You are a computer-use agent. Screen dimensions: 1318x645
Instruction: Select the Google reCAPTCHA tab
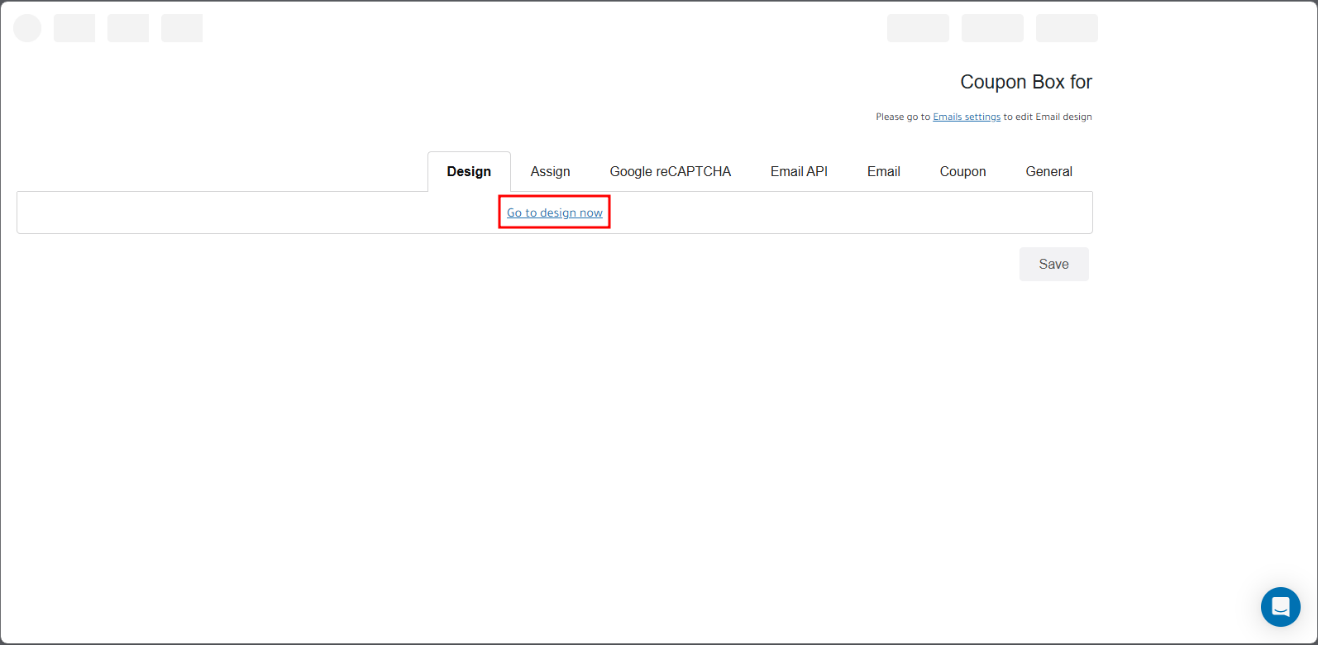pyautogui.click(x=670, y=172)
